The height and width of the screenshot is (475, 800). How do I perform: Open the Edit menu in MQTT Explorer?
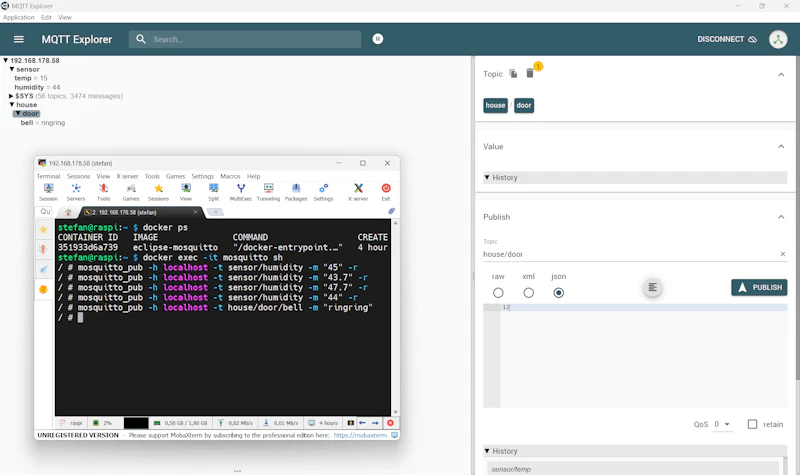(46, 17)
